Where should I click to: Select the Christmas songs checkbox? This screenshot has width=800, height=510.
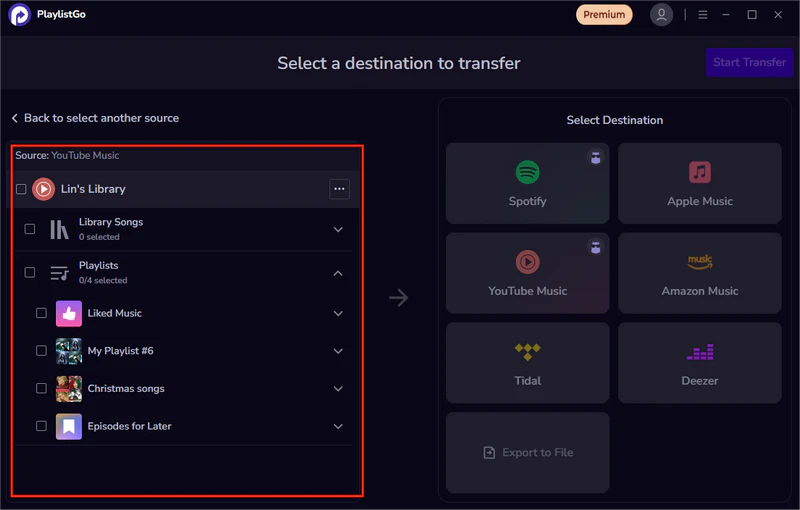41,389
